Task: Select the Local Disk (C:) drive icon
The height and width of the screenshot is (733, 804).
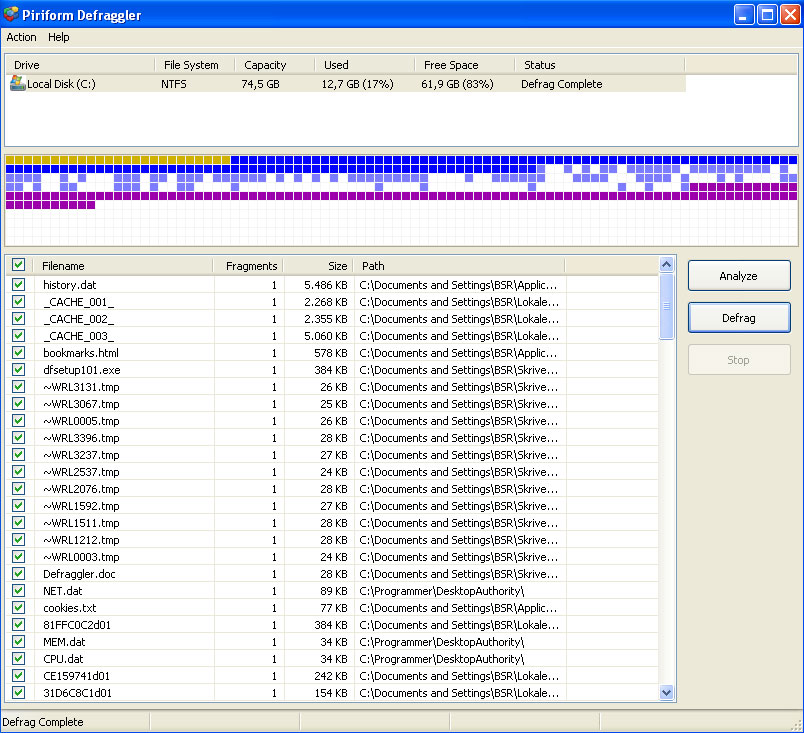Action: [17, 84]
